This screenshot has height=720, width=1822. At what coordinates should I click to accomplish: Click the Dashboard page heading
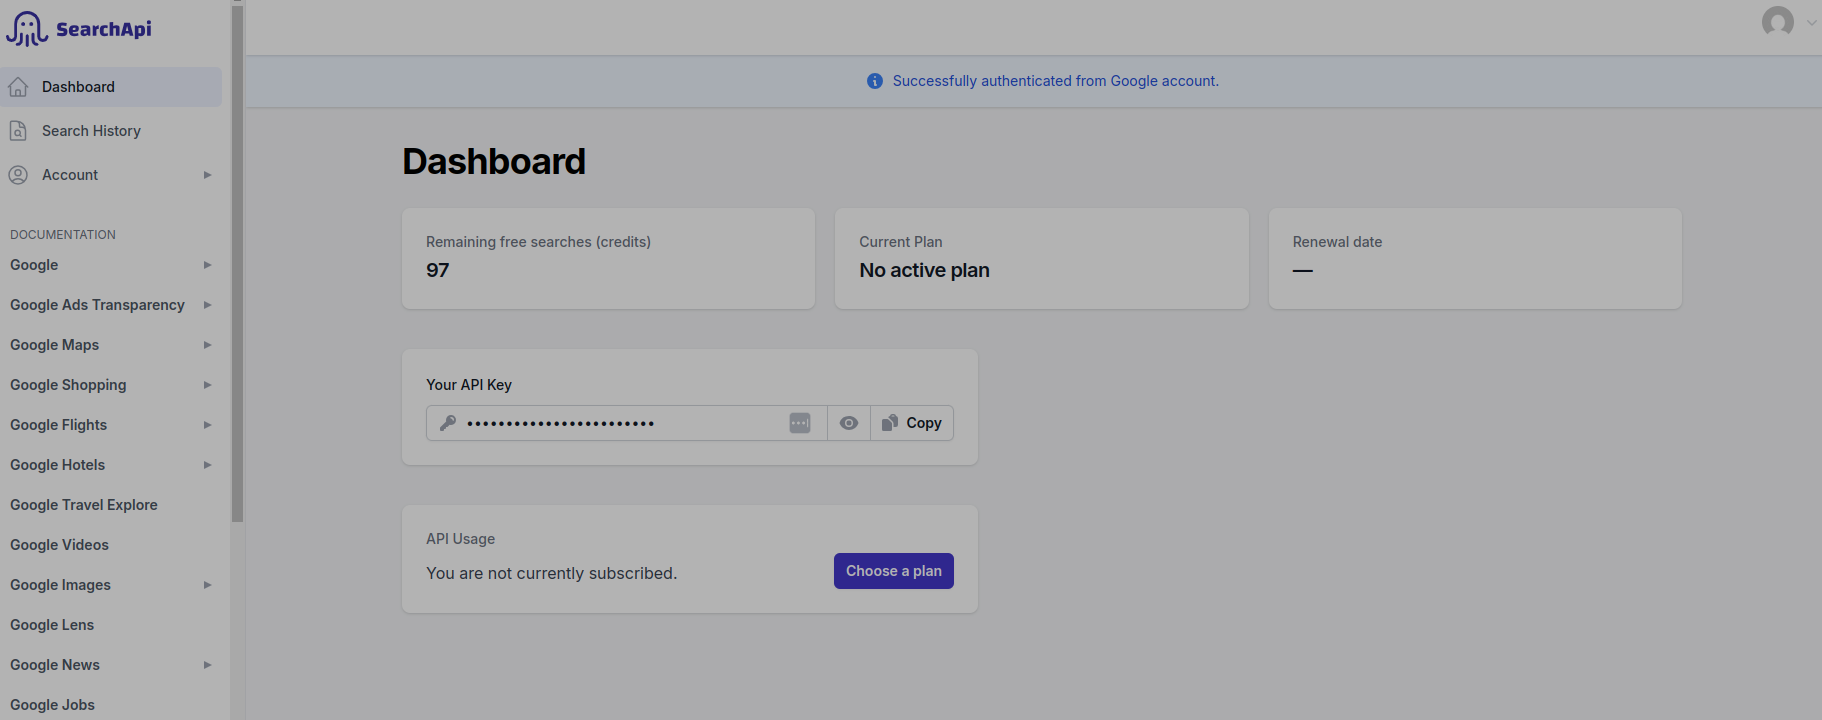tap(494, 161)
